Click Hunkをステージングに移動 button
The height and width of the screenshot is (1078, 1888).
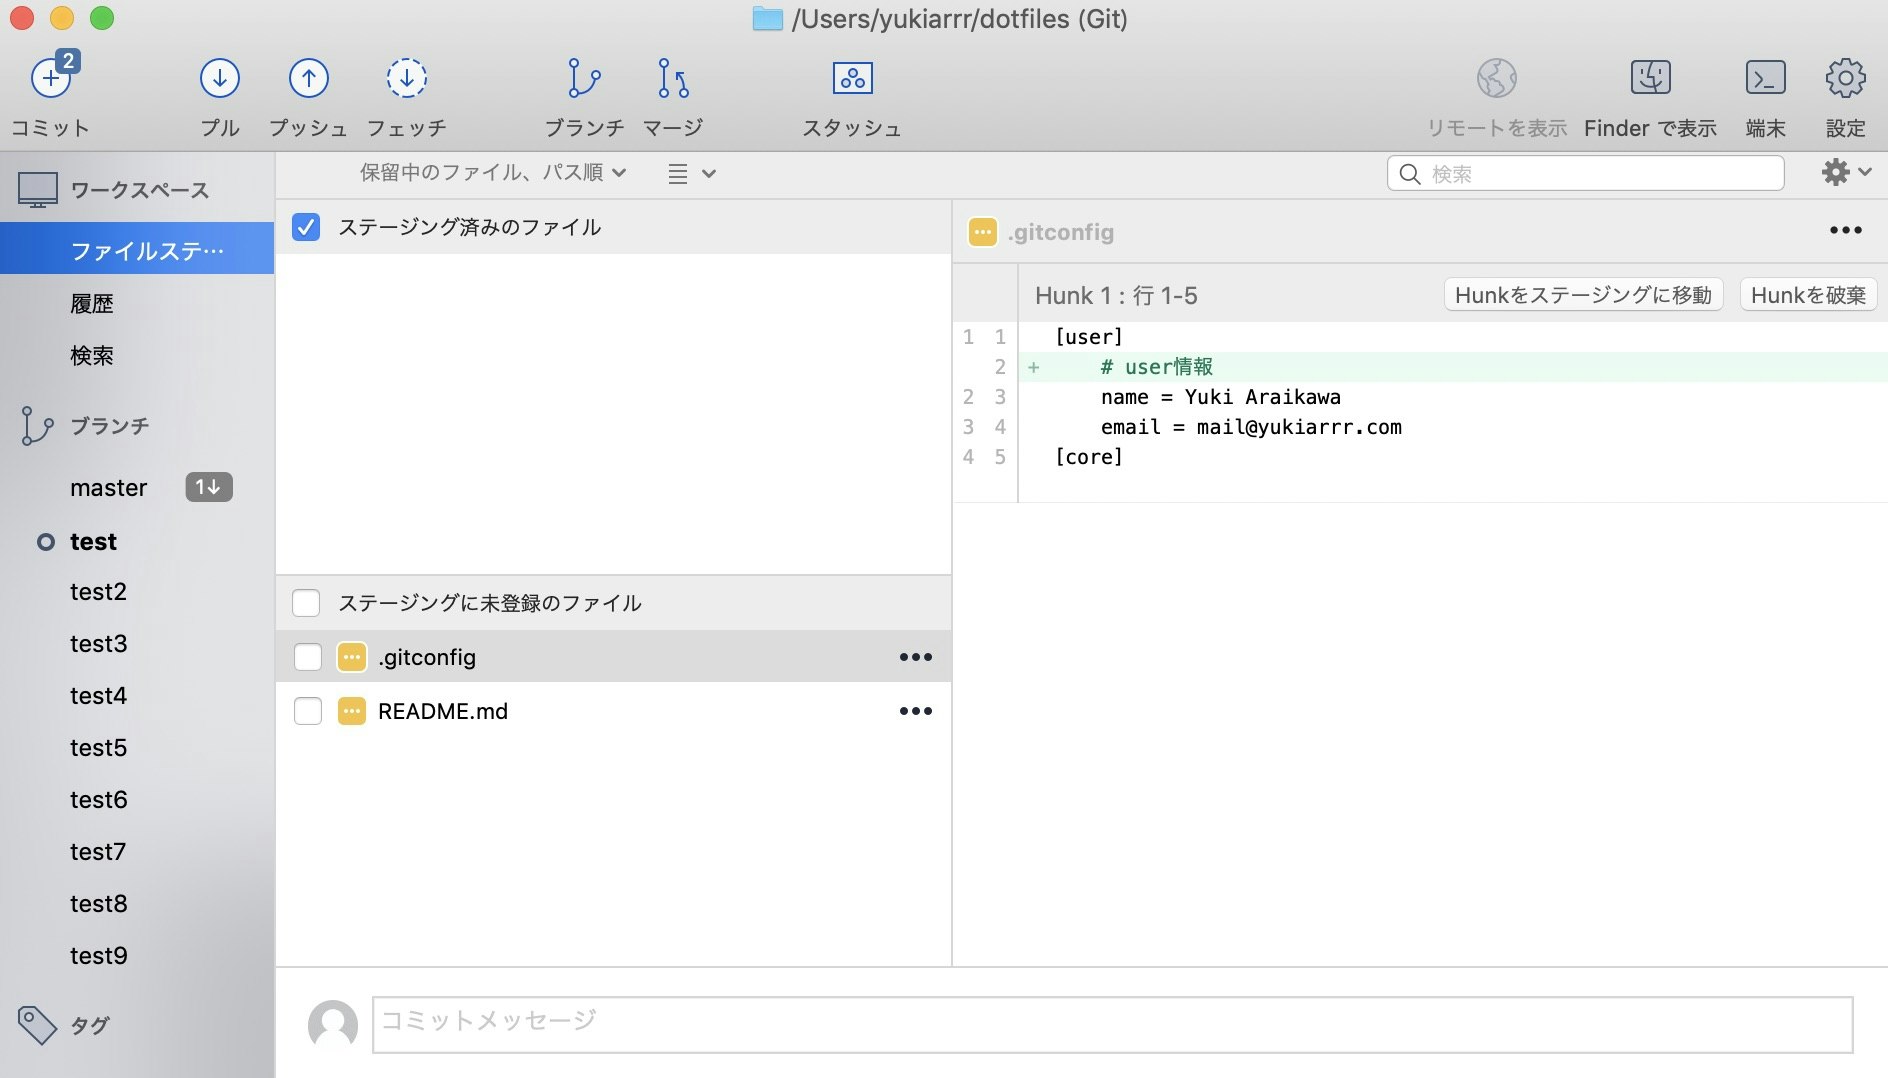tap(1583, 295)
